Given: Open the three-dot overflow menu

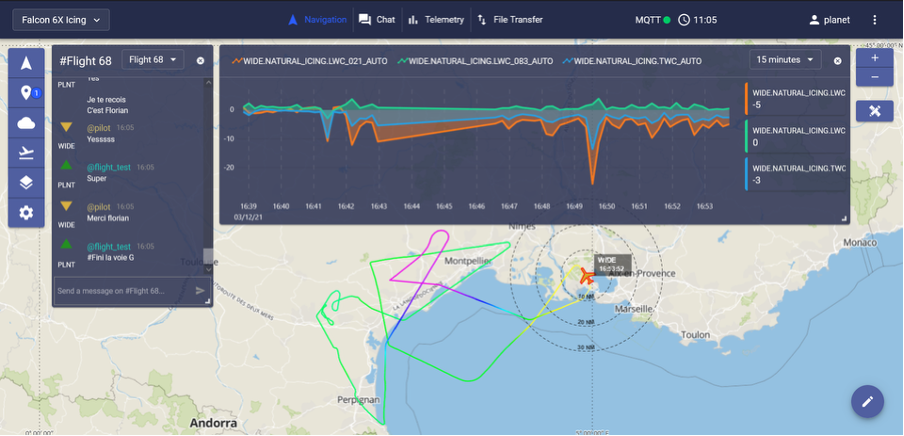Looking at the screenshot, I should (x=875, y=20).
